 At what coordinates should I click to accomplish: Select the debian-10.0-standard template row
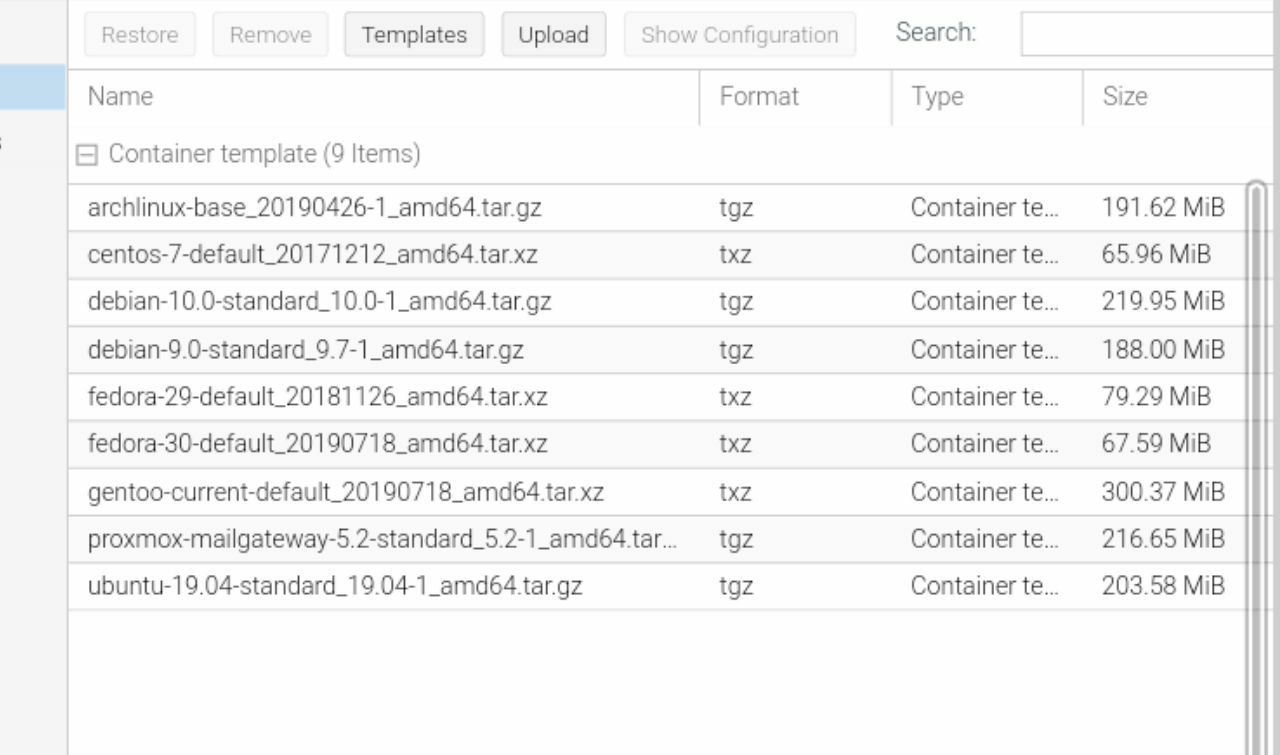(x=657, y=302)
